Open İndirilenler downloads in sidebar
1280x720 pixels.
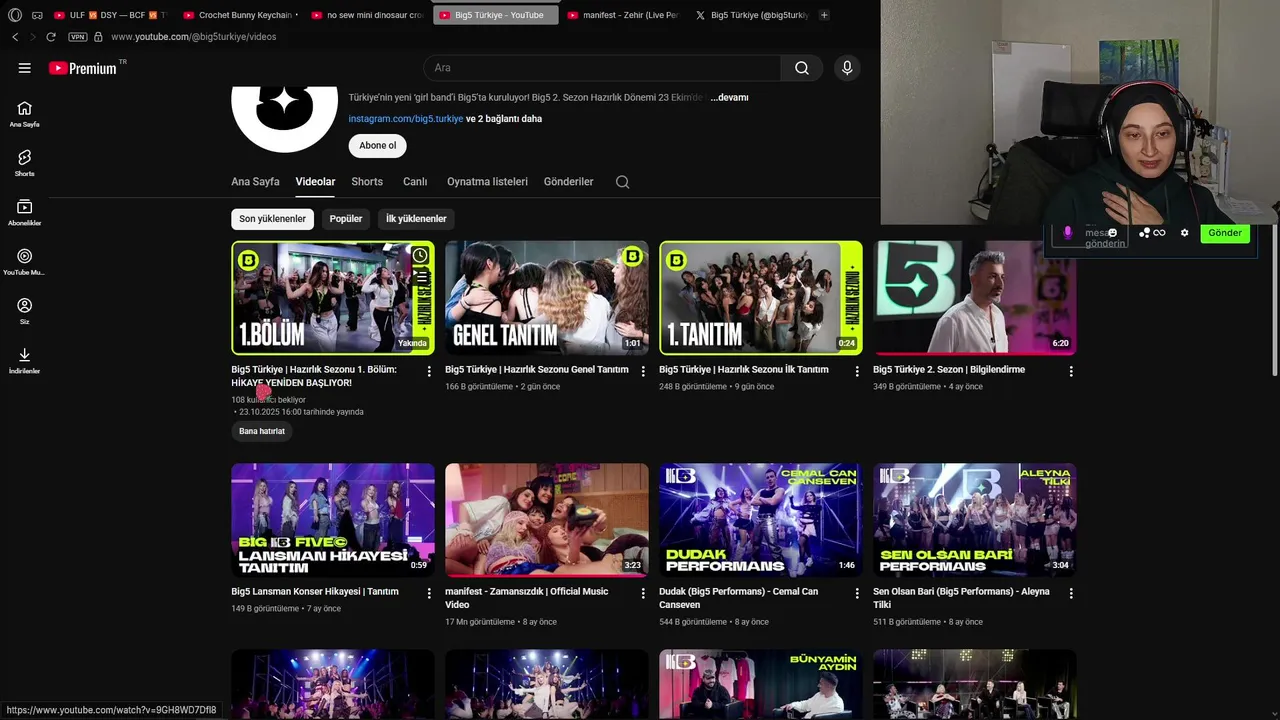coord(24,360)
